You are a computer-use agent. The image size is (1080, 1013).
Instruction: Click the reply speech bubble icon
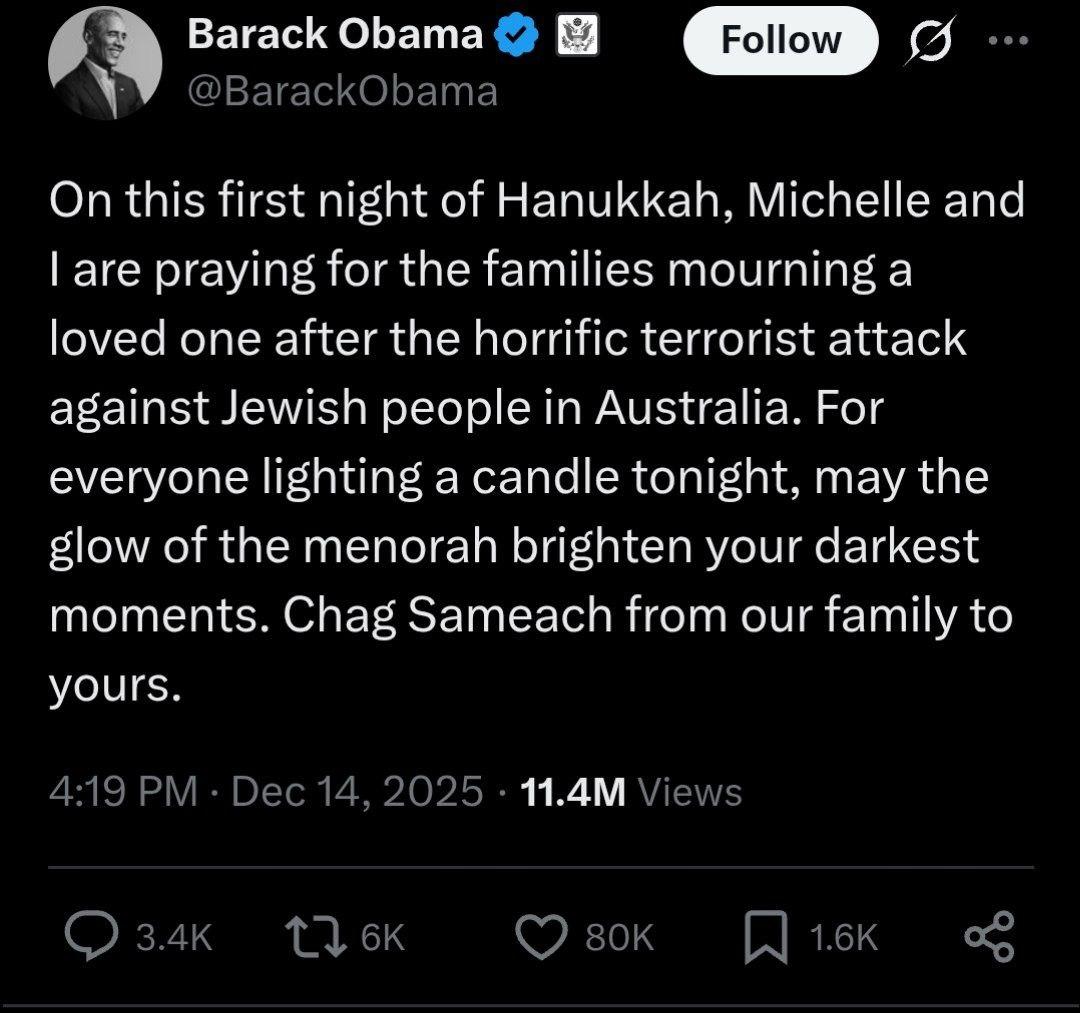(89, 937)
